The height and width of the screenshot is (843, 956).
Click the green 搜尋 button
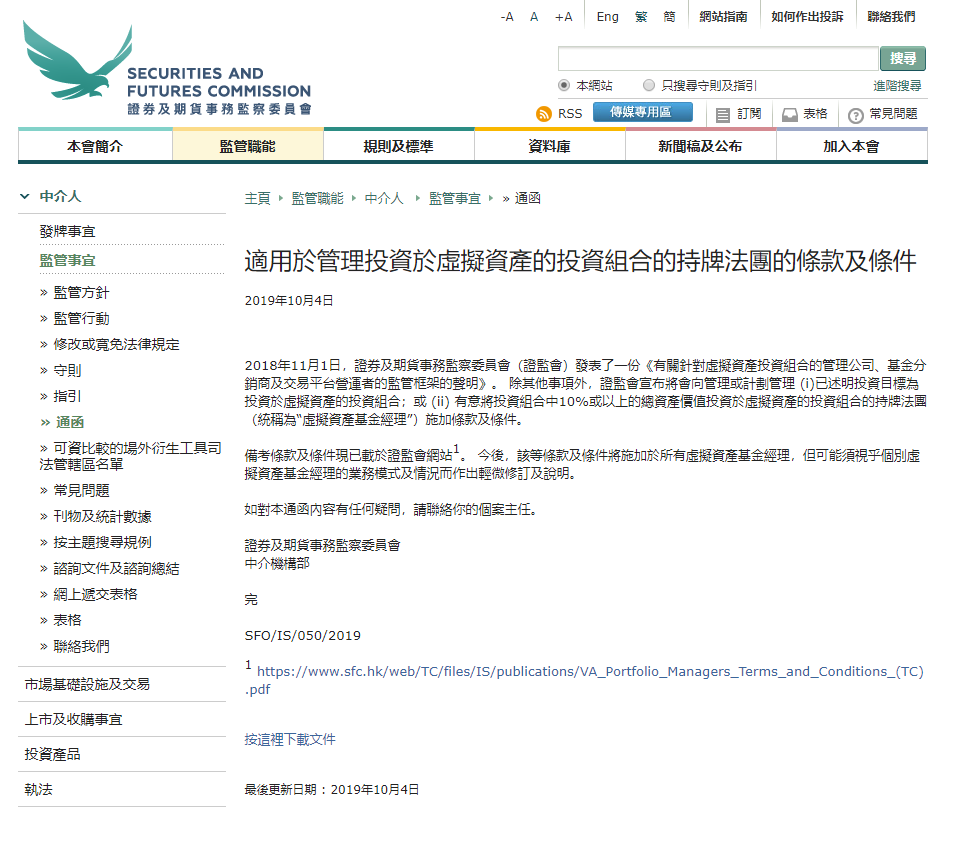click(x=902, y=59)
